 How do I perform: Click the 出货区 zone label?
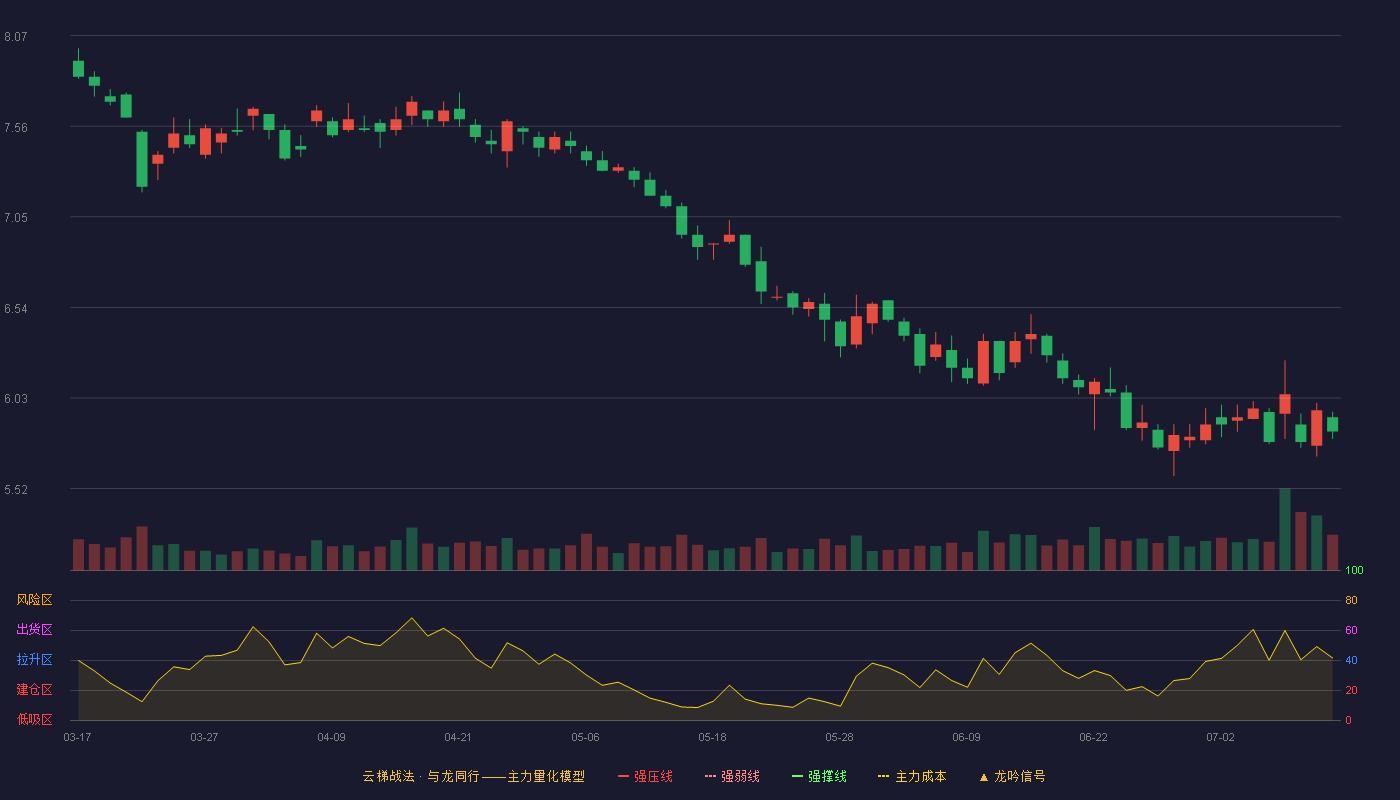[35, 630]
